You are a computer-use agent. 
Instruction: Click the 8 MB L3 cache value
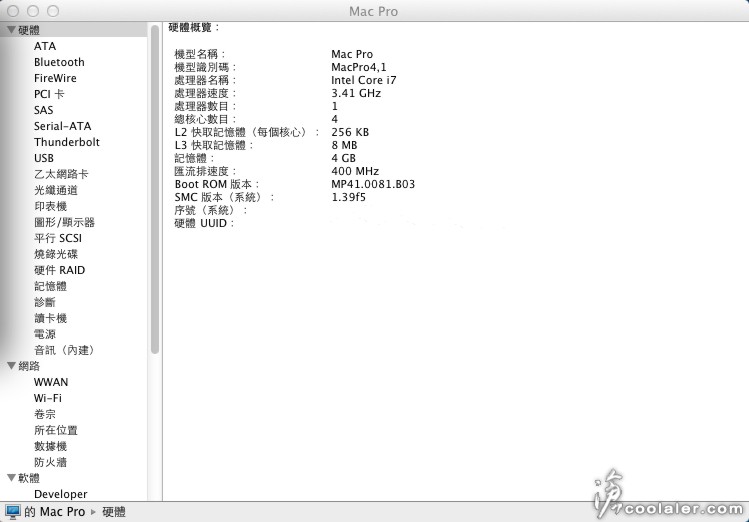344,145
